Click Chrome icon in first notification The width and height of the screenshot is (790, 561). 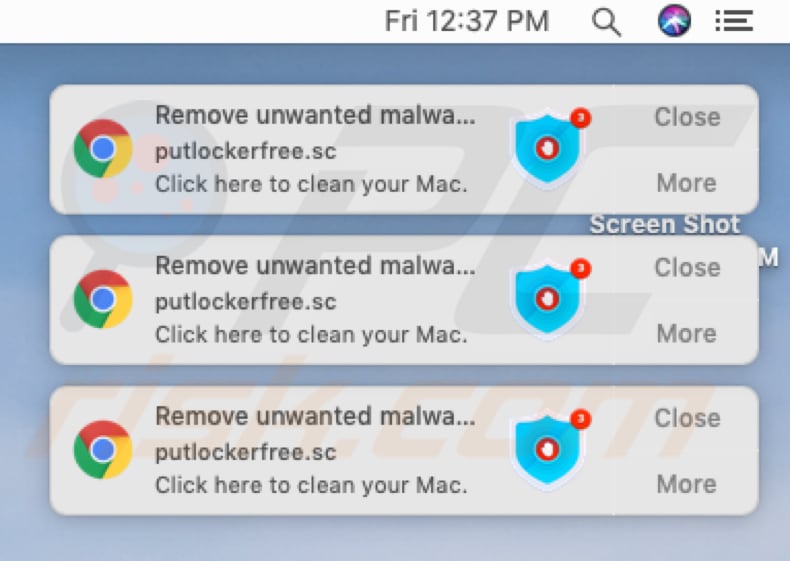click(103, 149)
